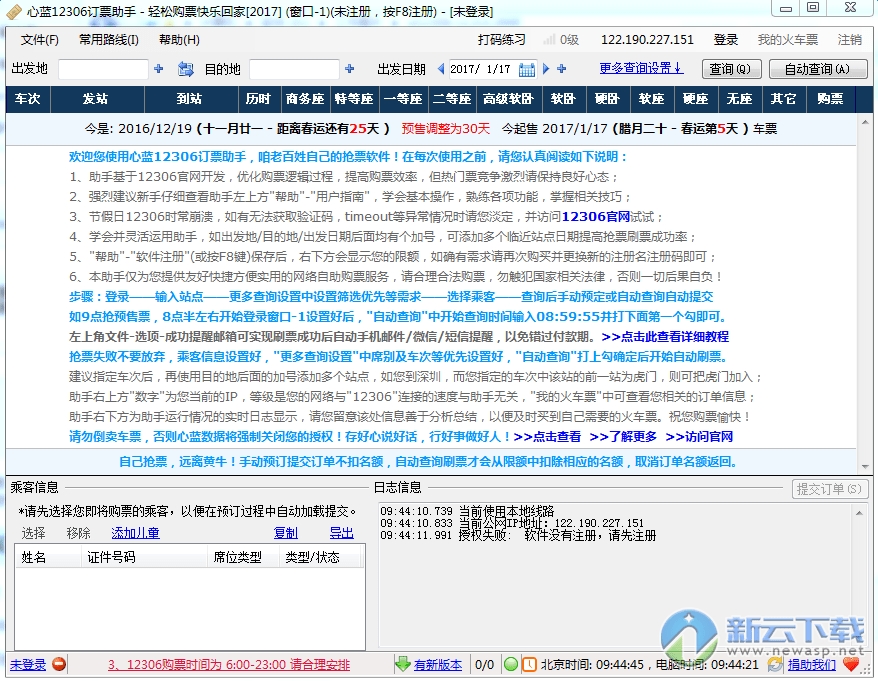The width and height of the screenshot is (878, 681).
Task: Click the 0/0 counter in status bar
Action: coord(484,665)
